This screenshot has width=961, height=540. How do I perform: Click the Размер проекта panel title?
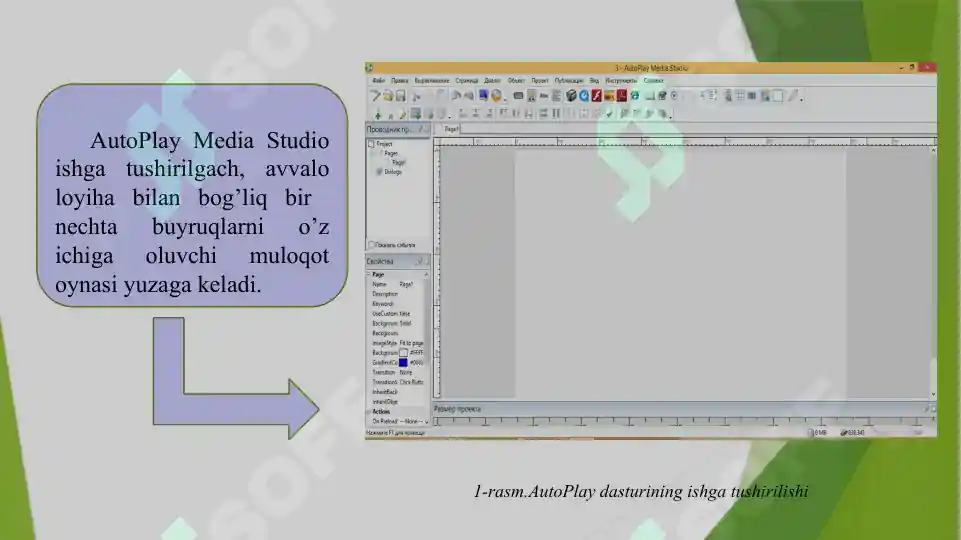coord(457,409)
